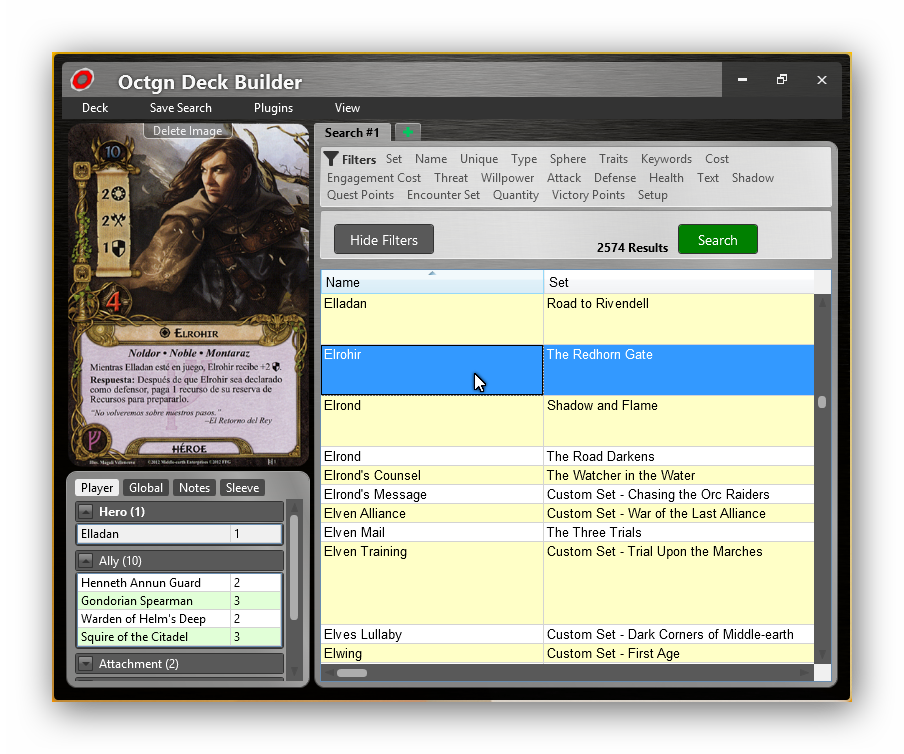This screenshot has width=904, height=754.
Task: Add the Keywords filter
Action: (666, 159)
